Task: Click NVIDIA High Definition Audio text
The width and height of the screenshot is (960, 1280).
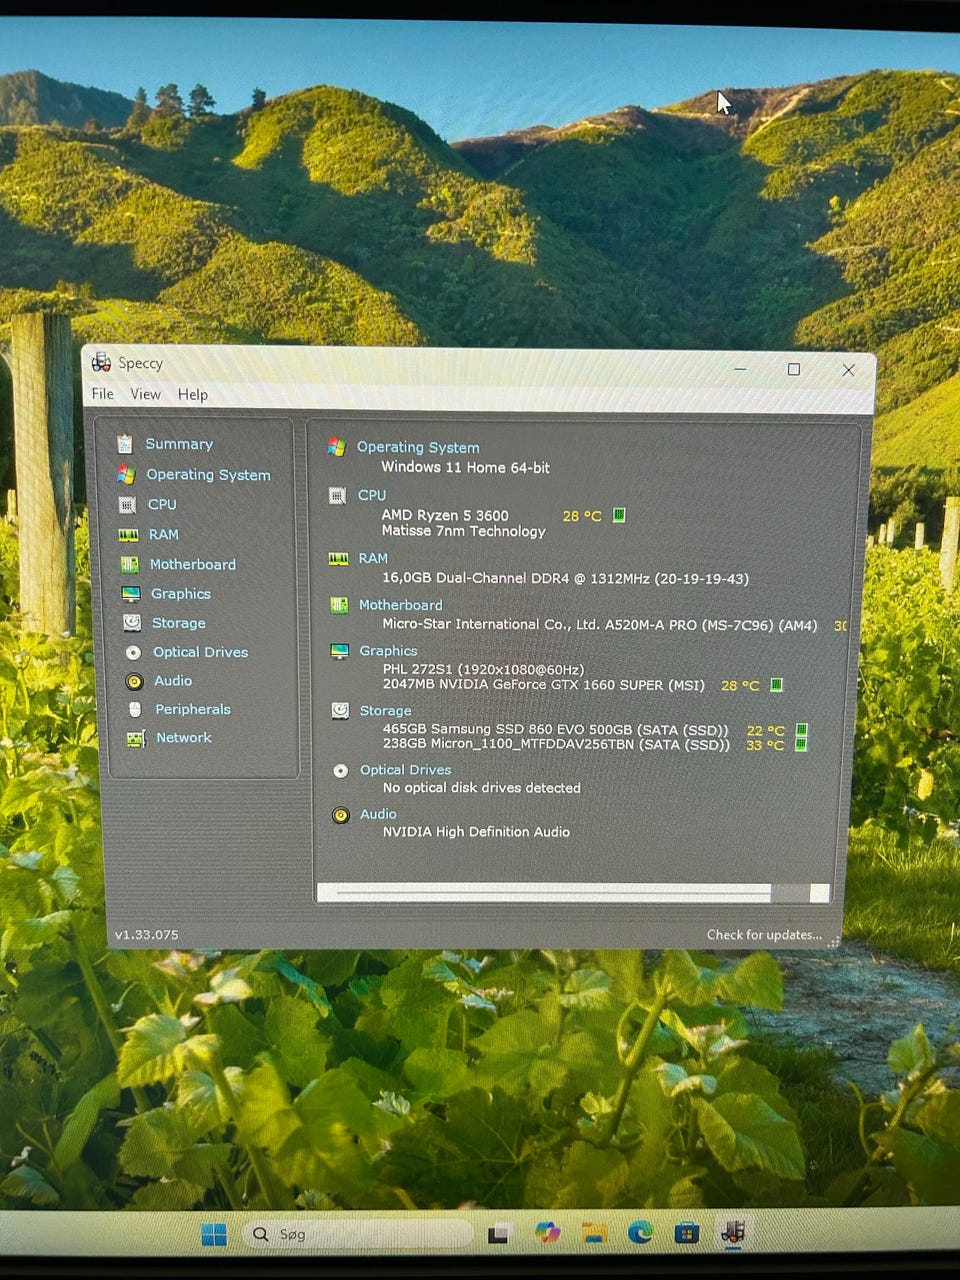Action: [476, 832]
